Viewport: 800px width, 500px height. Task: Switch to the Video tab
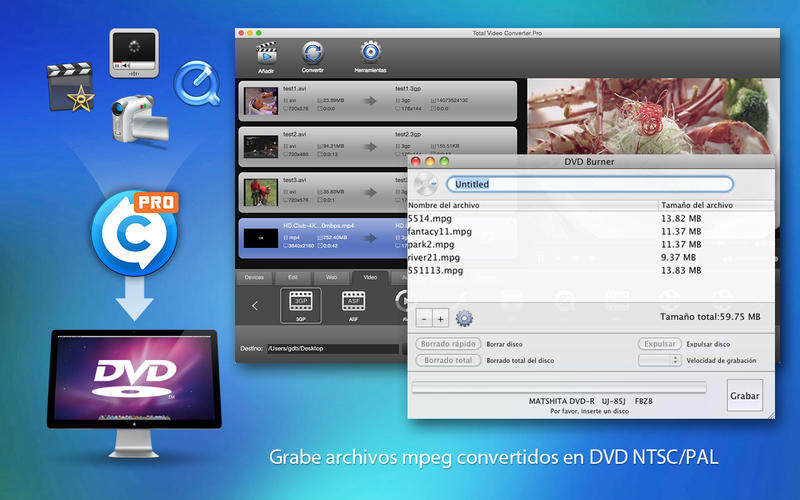370,278
